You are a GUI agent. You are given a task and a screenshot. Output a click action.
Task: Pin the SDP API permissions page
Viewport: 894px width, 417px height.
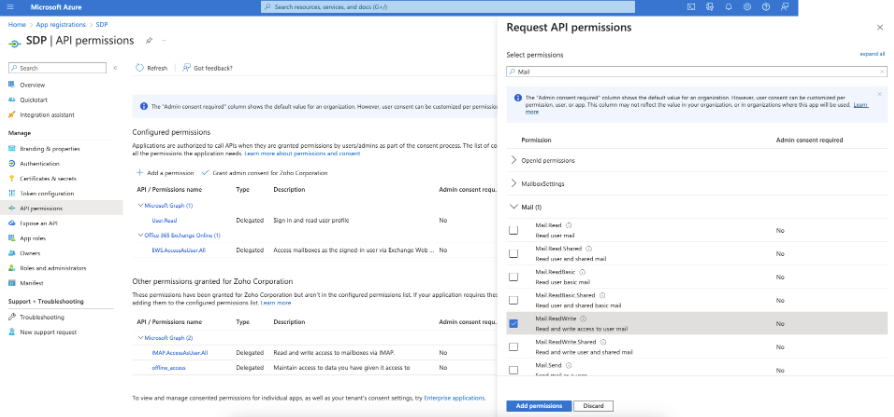[x=149, y=41]
